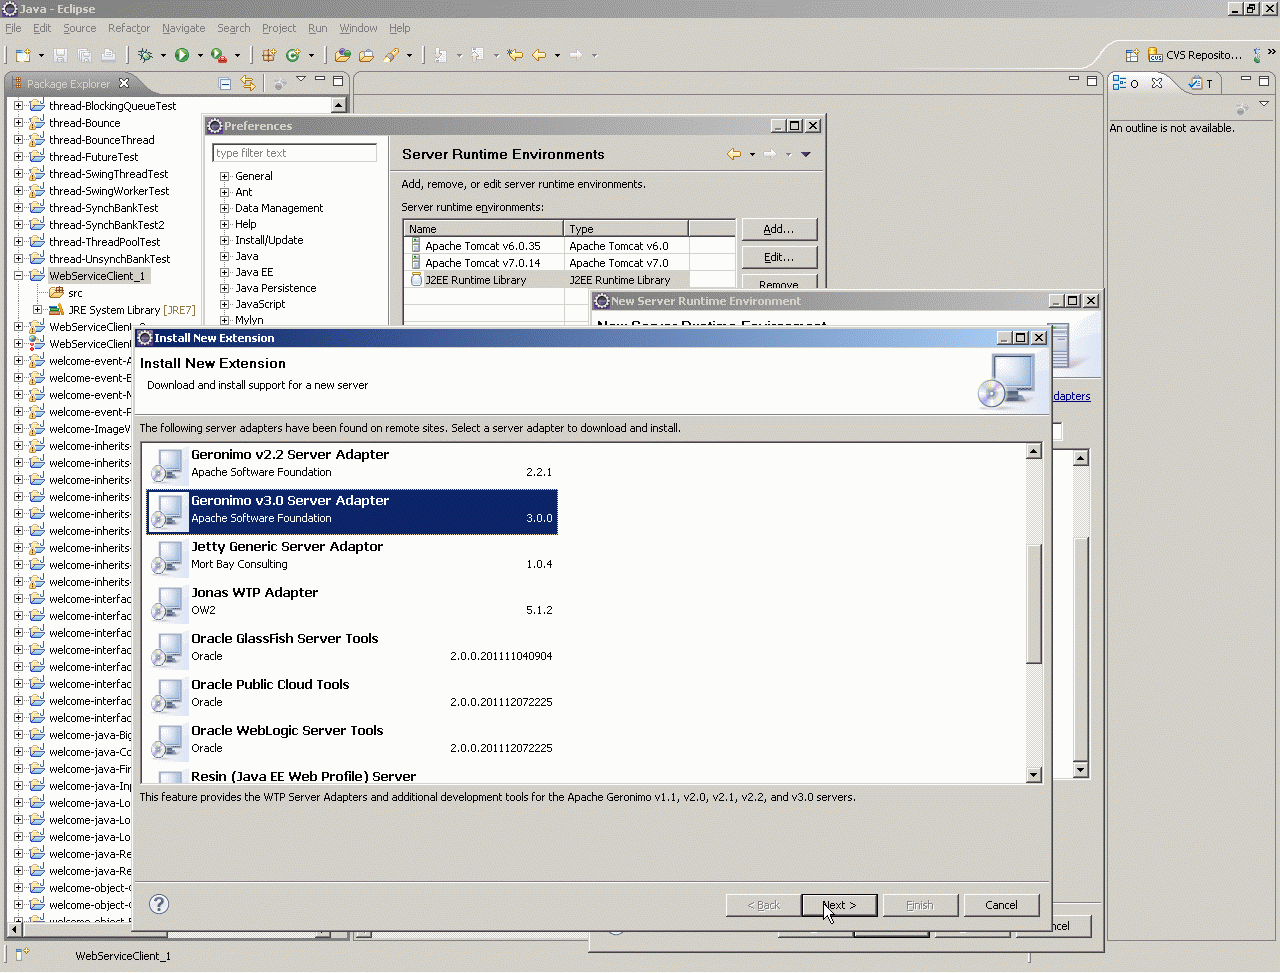Expand Data Management preferences node

[225, 208]
